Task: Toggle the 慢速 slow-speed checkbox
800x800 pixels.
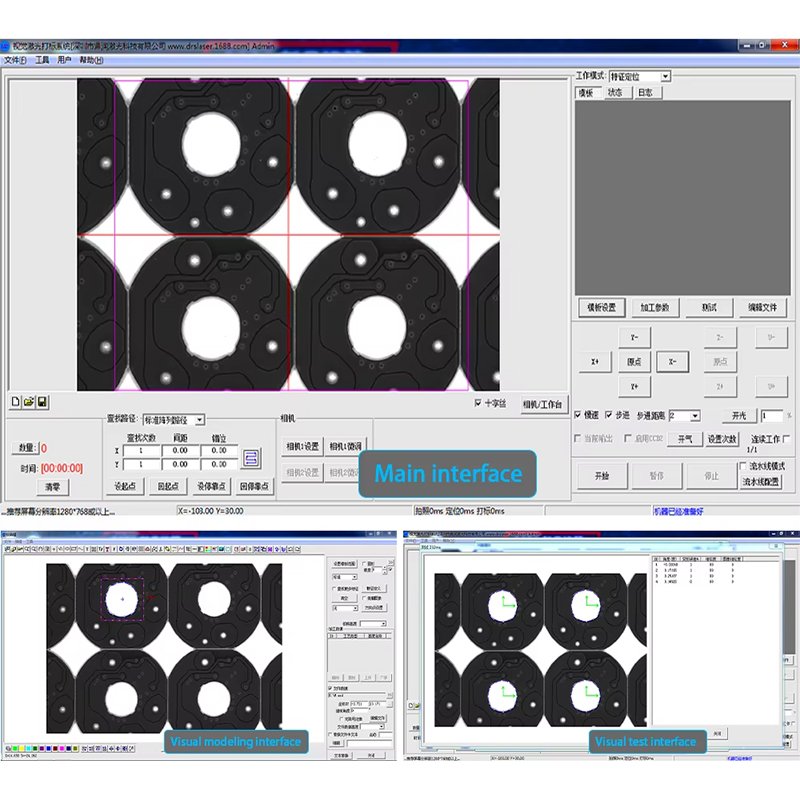Action: point(578,415)
